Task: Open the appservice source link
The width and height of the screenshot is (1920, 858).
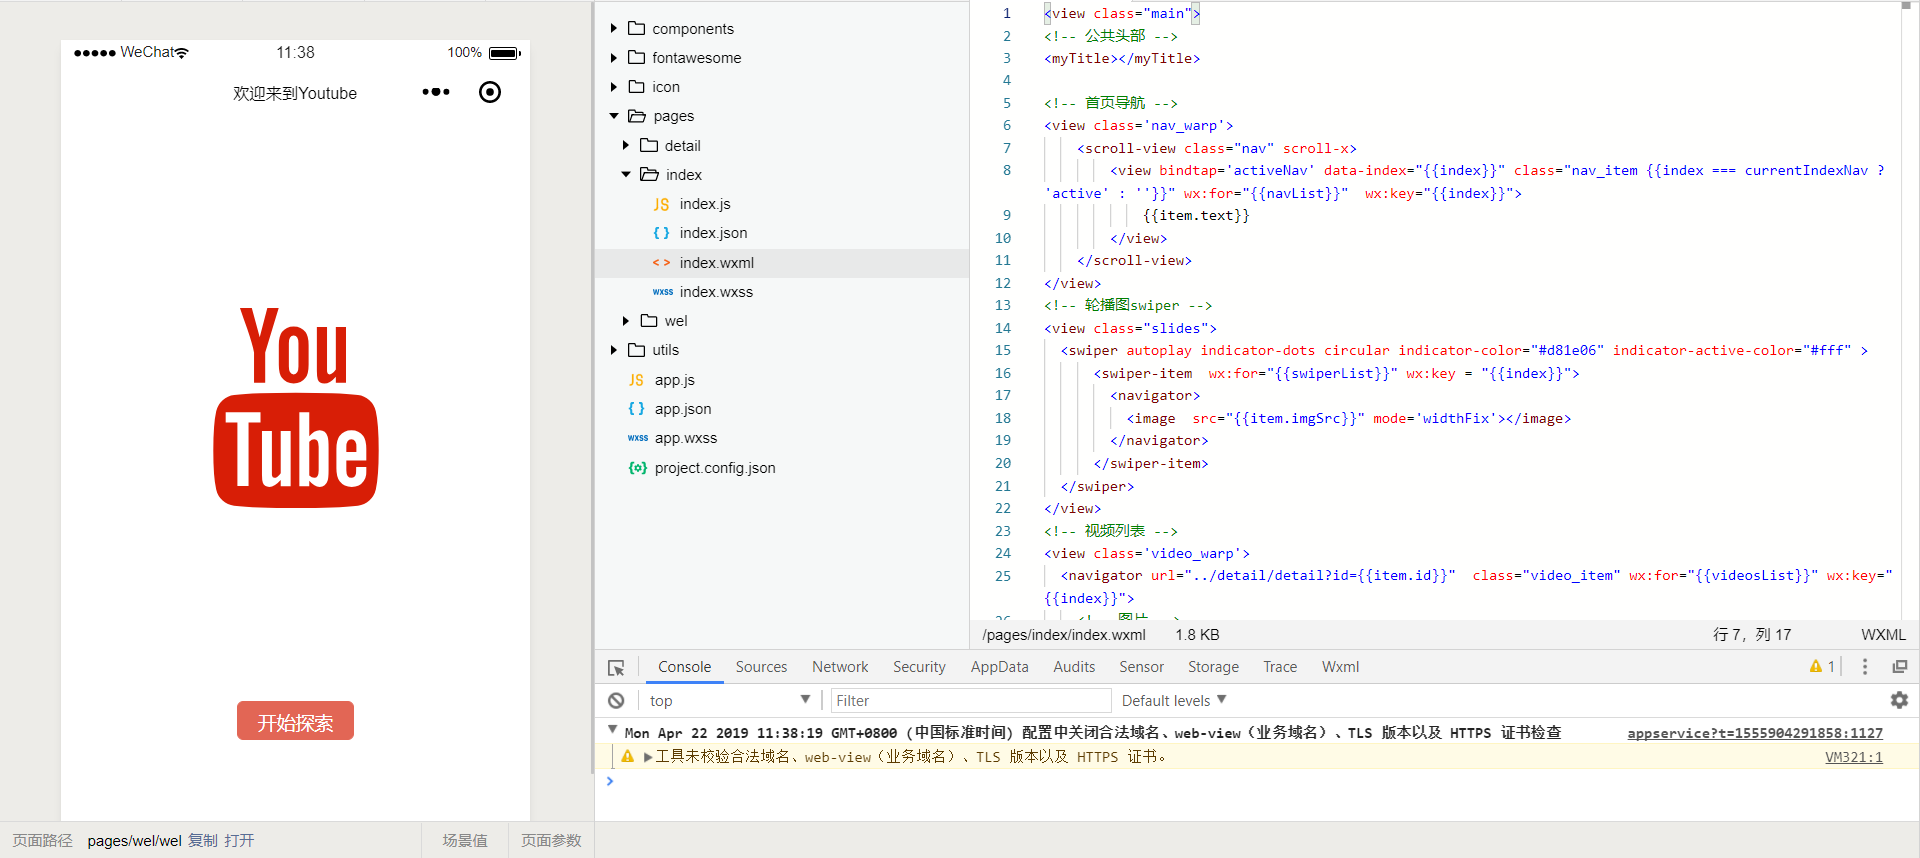Action: click(1755, 733)
